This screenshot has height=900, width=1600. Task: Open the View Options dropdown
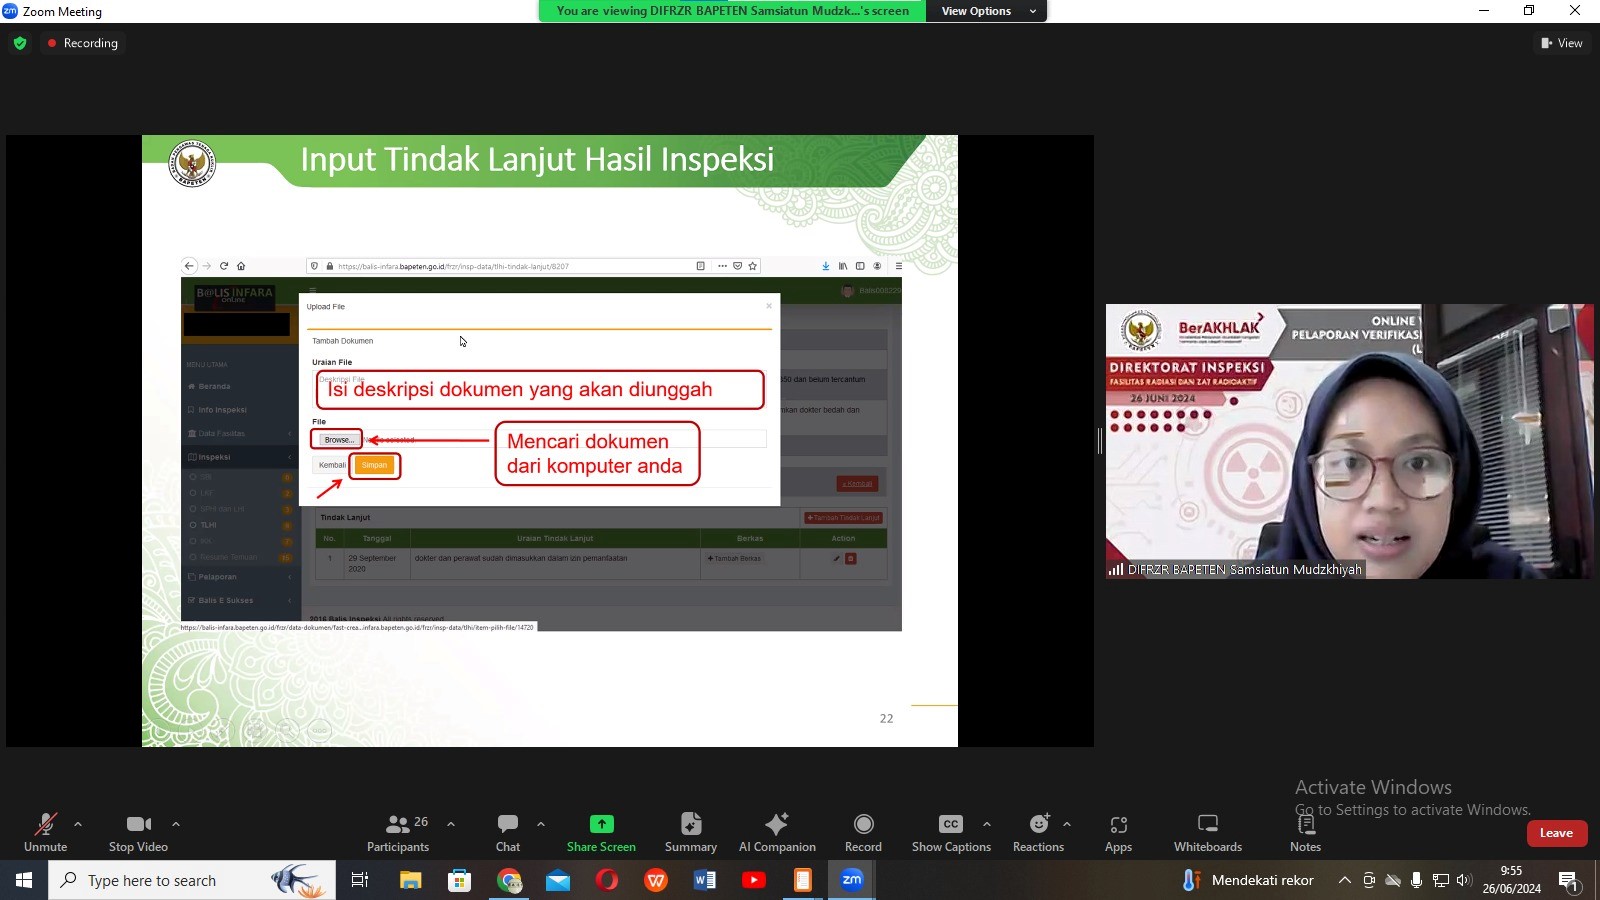[x=988, y=11]
